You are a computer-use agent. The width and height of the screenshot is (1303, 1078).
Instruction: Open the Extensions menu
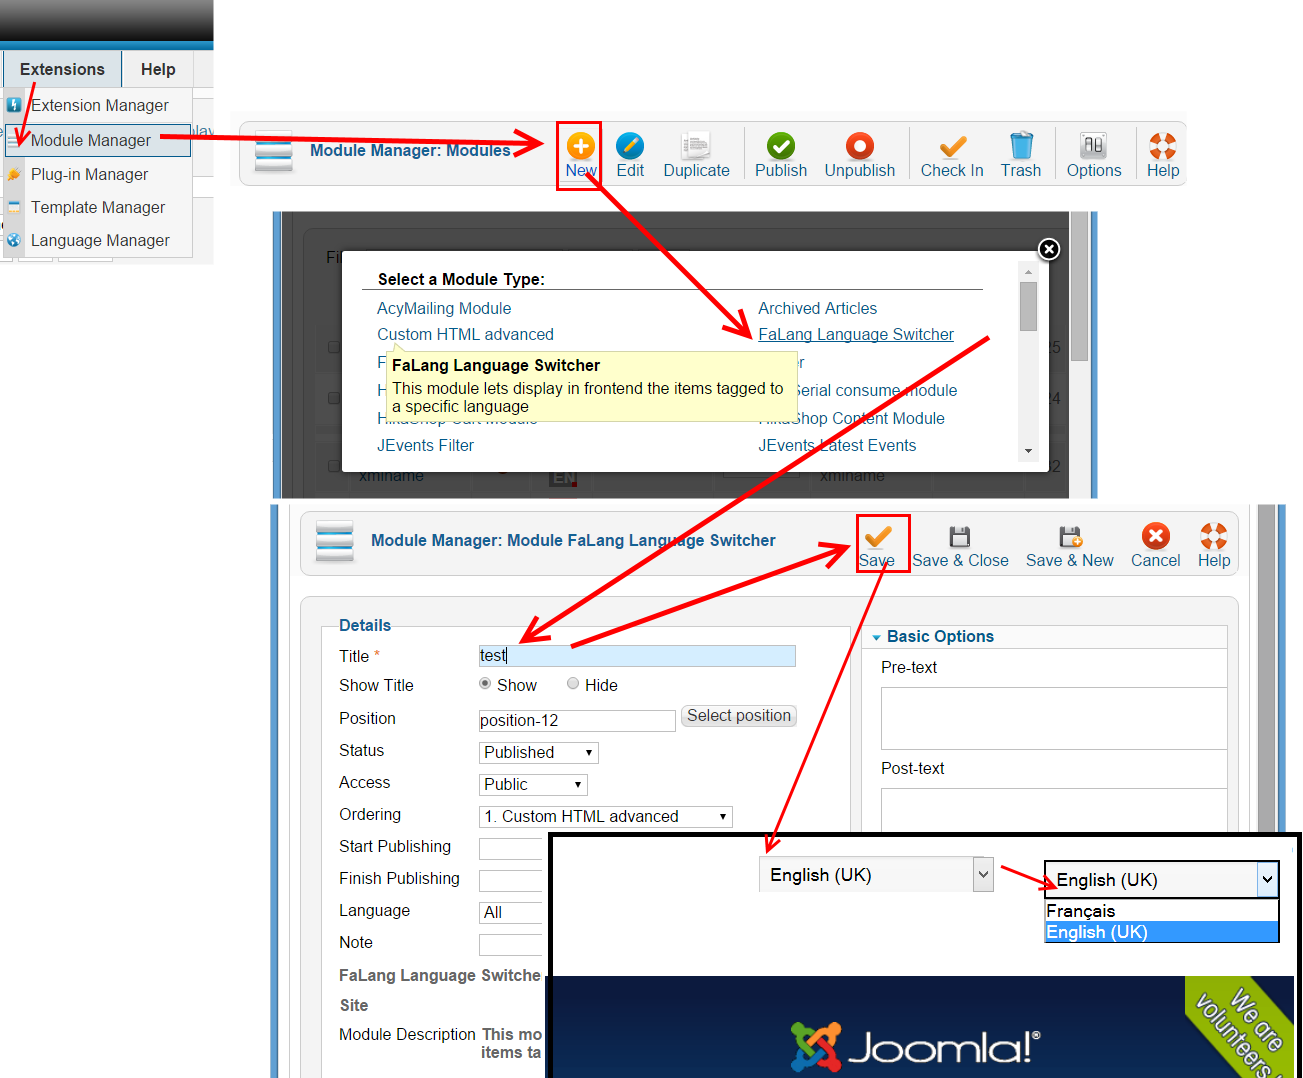pyautogui.click(x=62, y=69)
